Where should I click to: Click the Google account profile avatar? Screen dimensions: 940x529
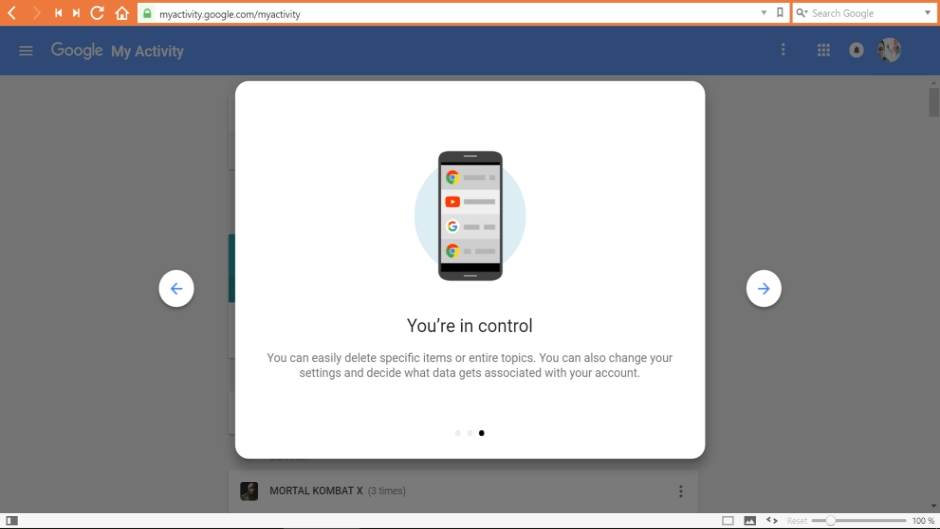pos(889,50)
